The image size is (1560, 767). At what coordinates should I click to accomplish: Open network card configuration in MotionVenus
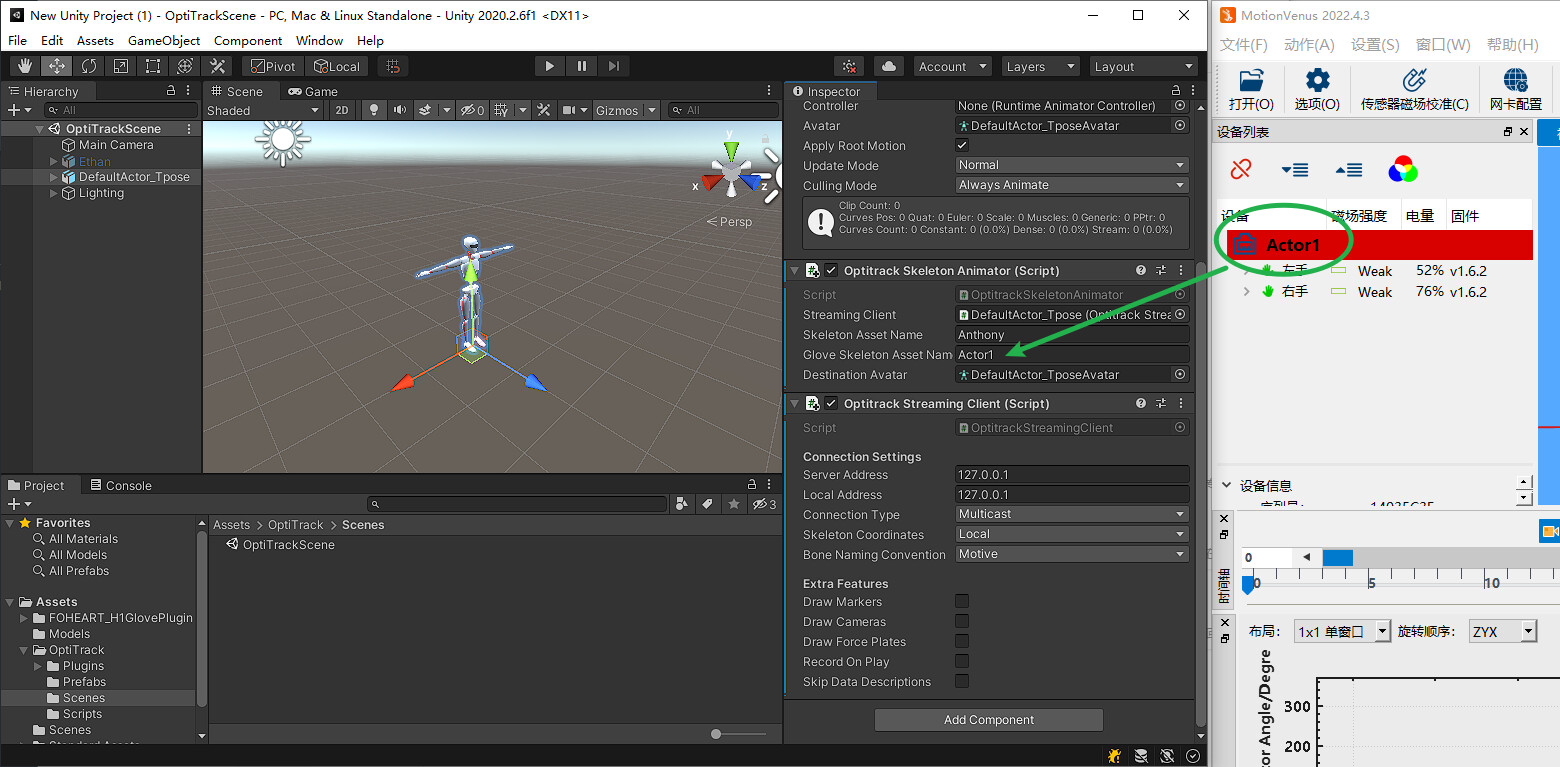[1516, 89]
